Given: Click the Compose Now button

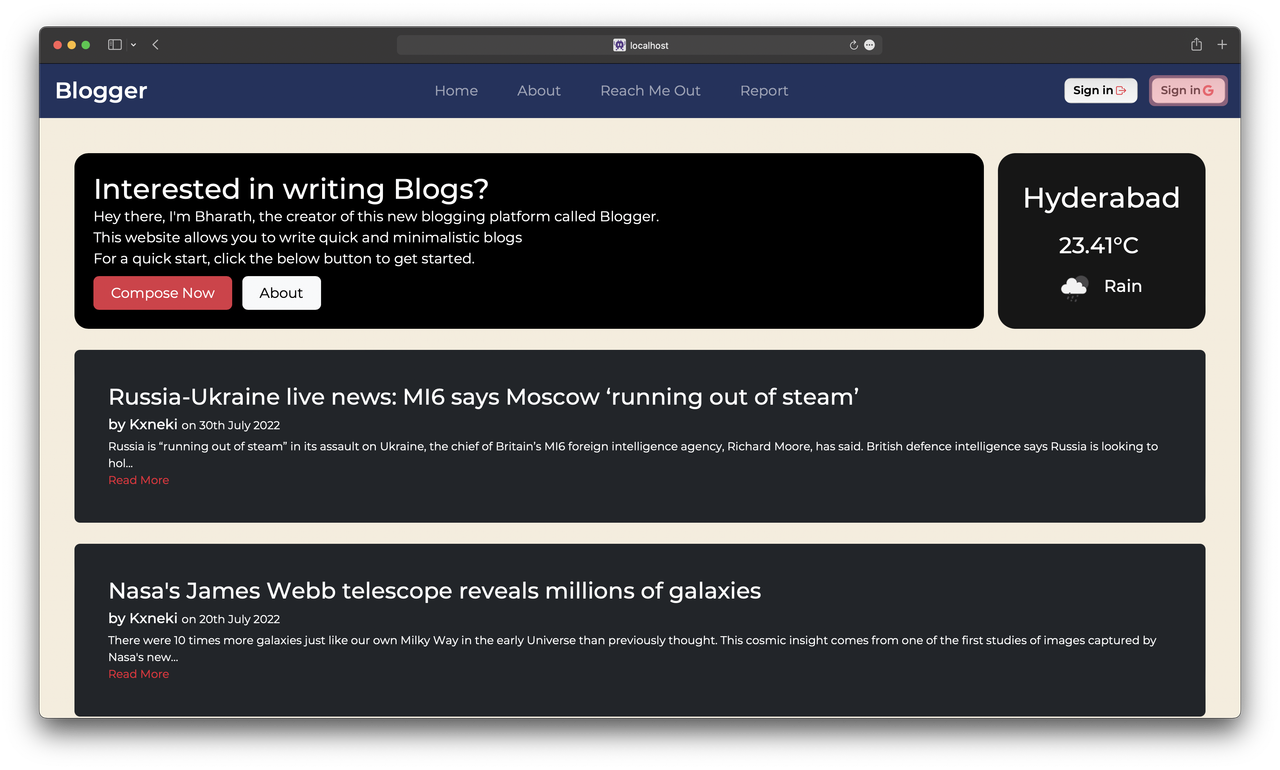Looking at the screenshot, I should [x=163, y=293].
